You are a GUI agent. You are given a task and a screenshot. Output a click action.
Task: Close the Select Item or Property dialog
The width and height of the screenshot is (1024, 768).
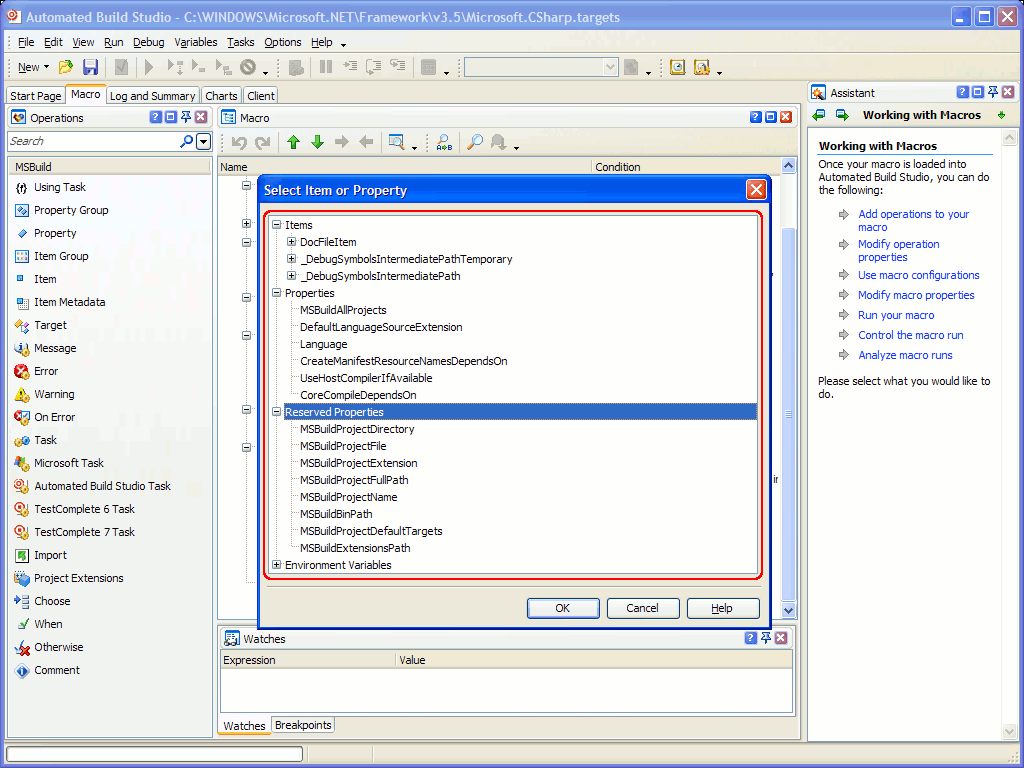point(756,190)
